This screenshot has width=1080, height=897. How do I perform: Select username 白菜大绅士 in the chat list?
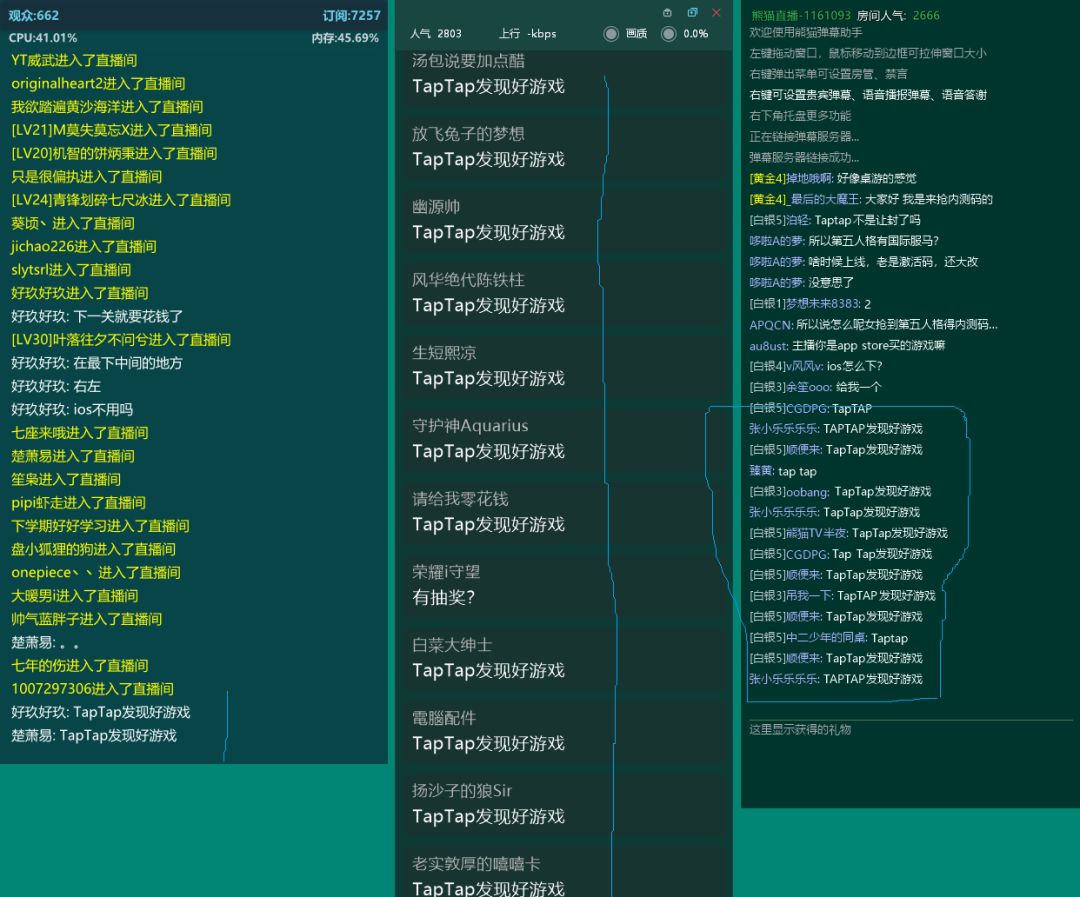452,645
